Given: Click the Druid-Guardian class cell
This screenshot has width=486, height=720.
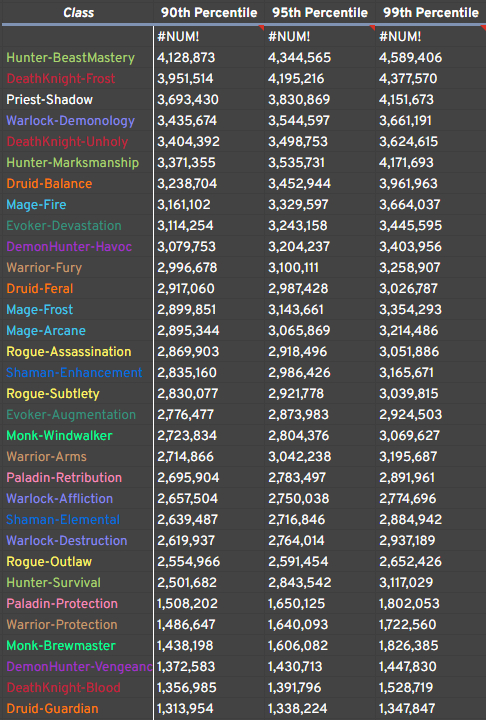Looking at the screenshot, I should [77, 709].
